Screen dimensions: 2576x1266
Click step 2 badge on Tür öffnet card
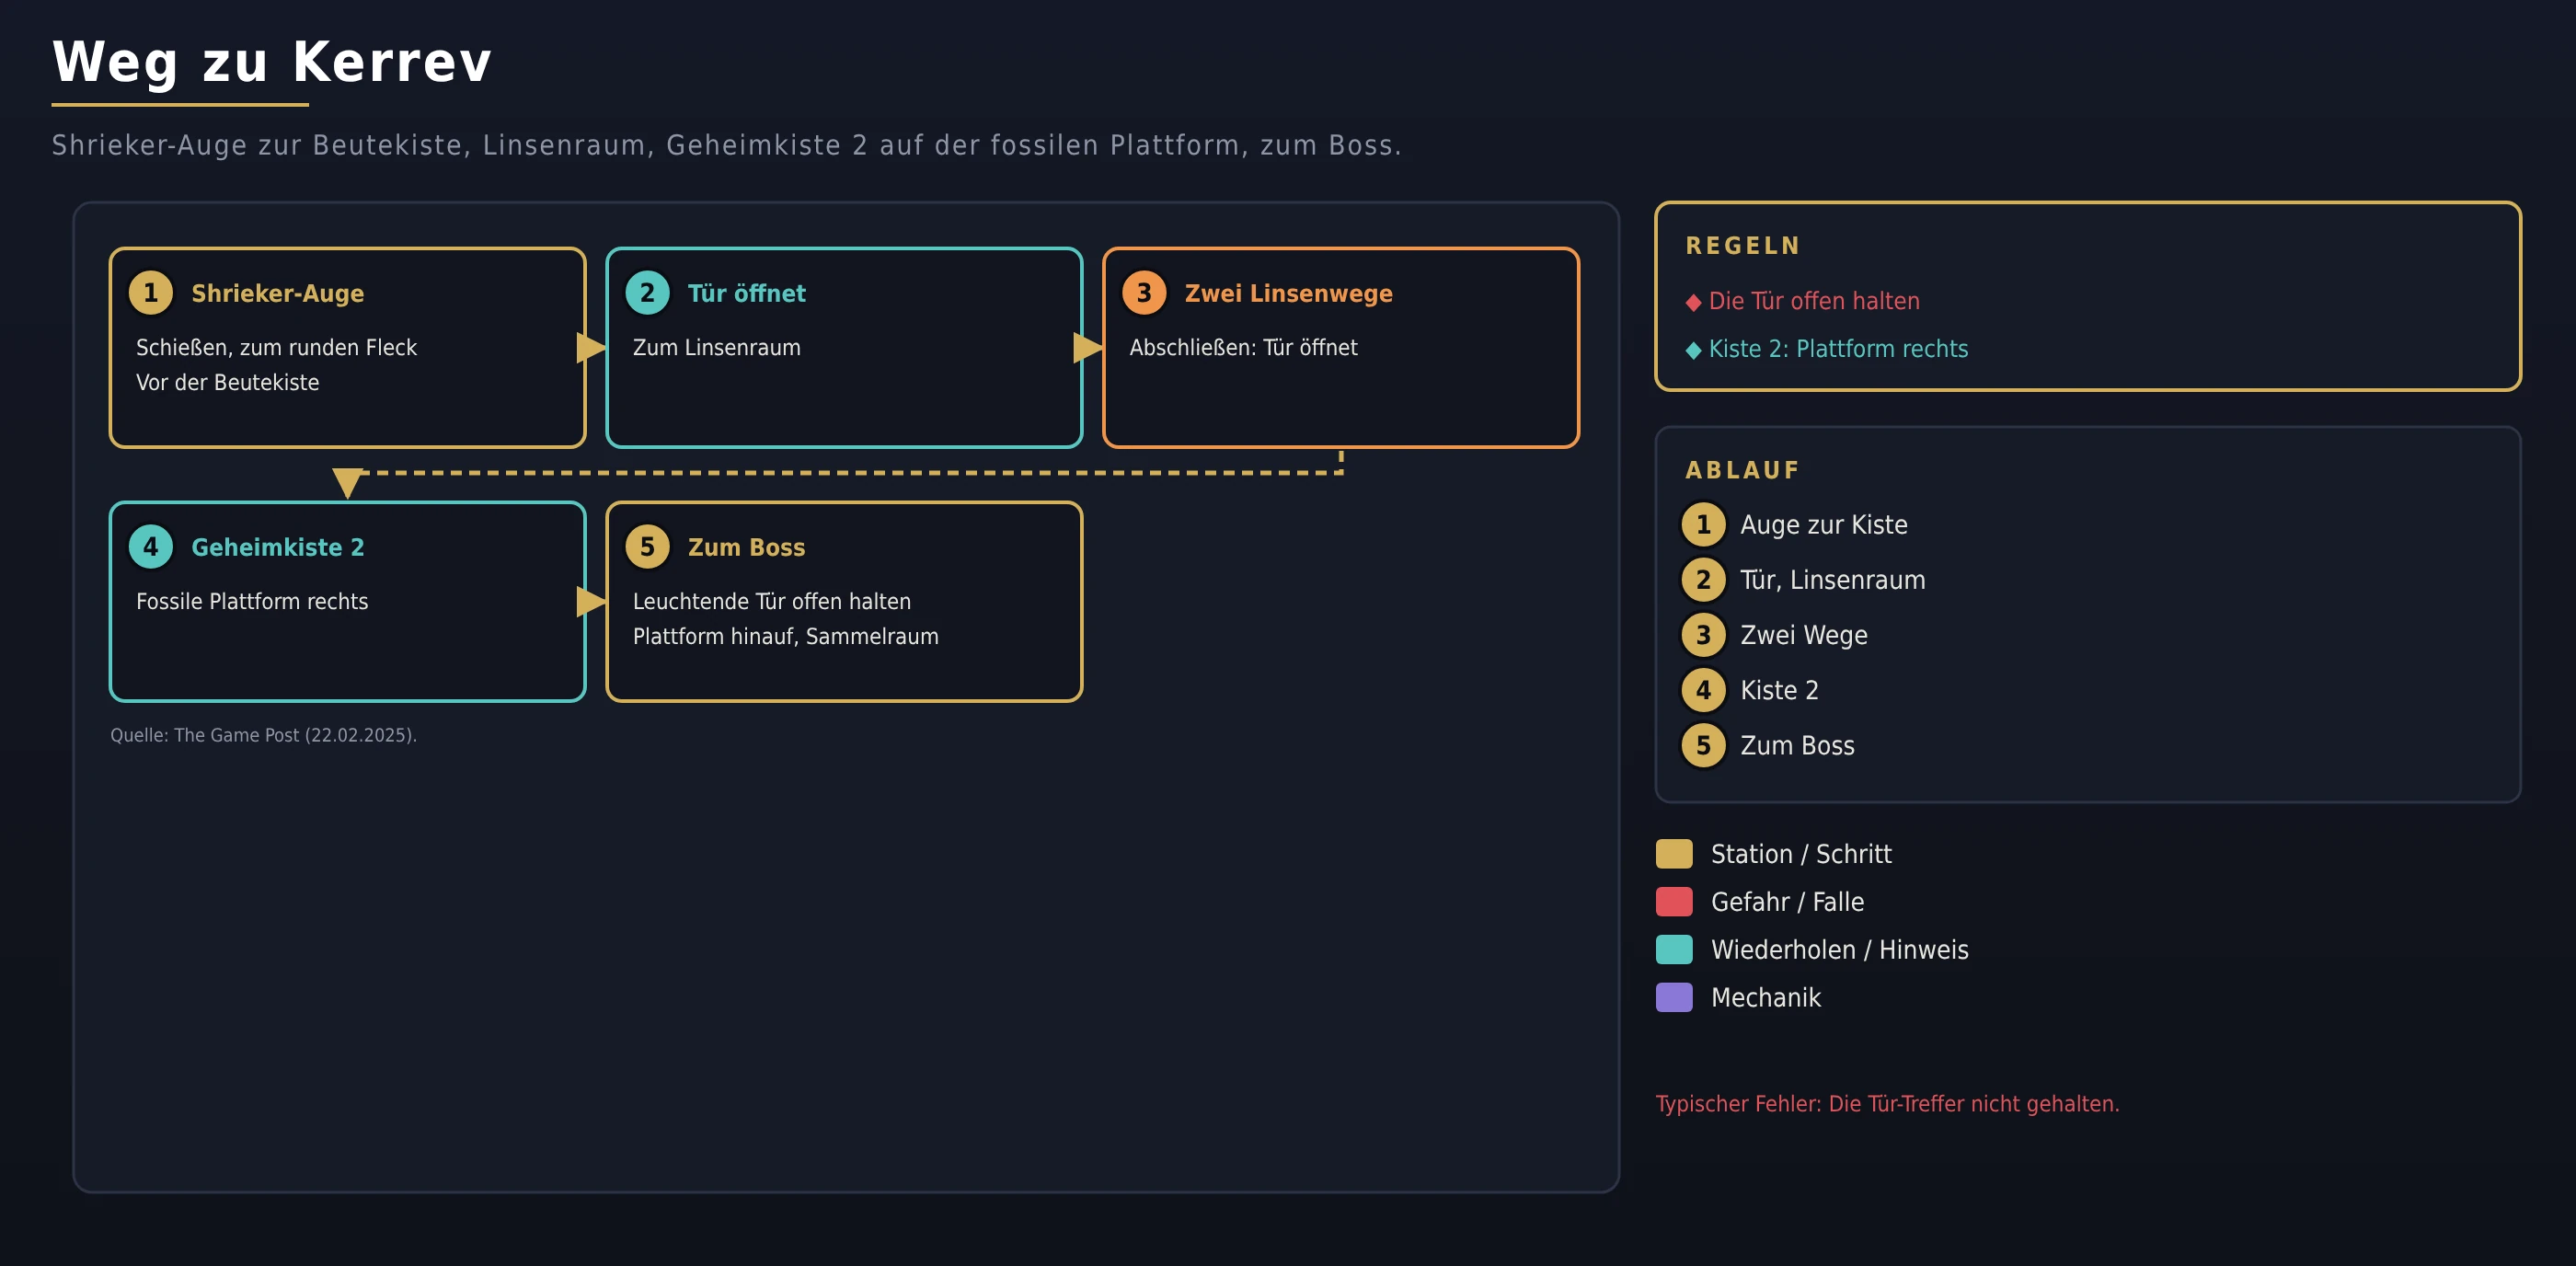click(x=647, y=293)
